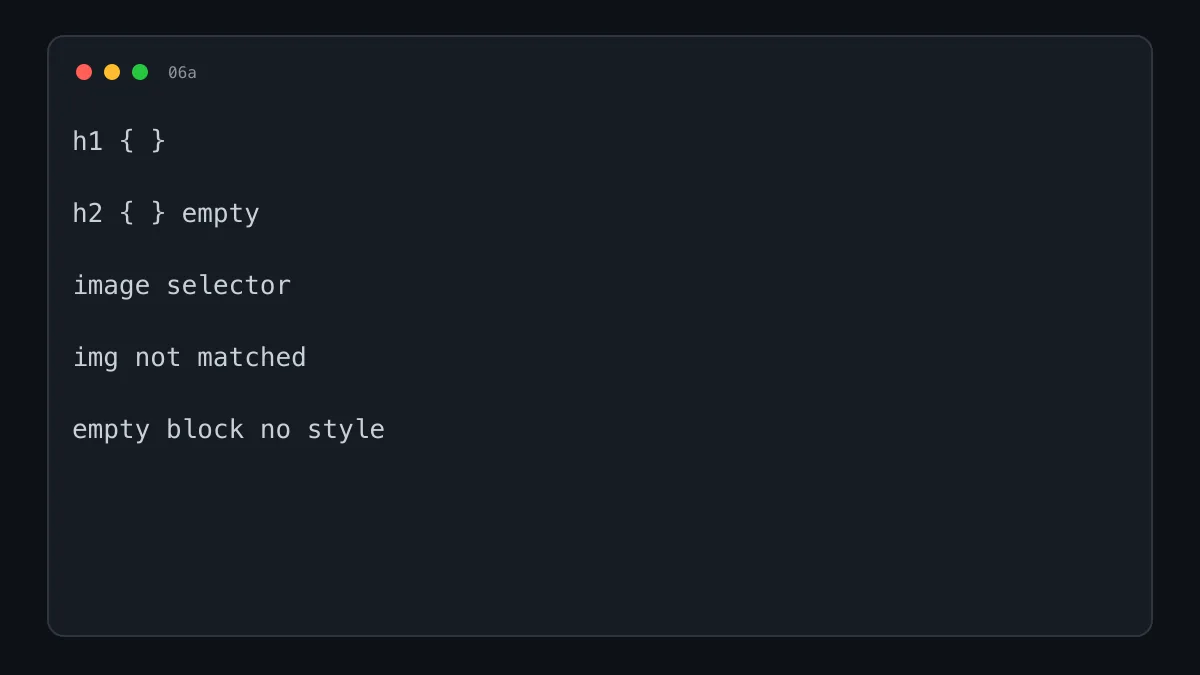The image size is (1200, 675).
Task: Click the yellow minimize window dot
Action: pos(112,72)
